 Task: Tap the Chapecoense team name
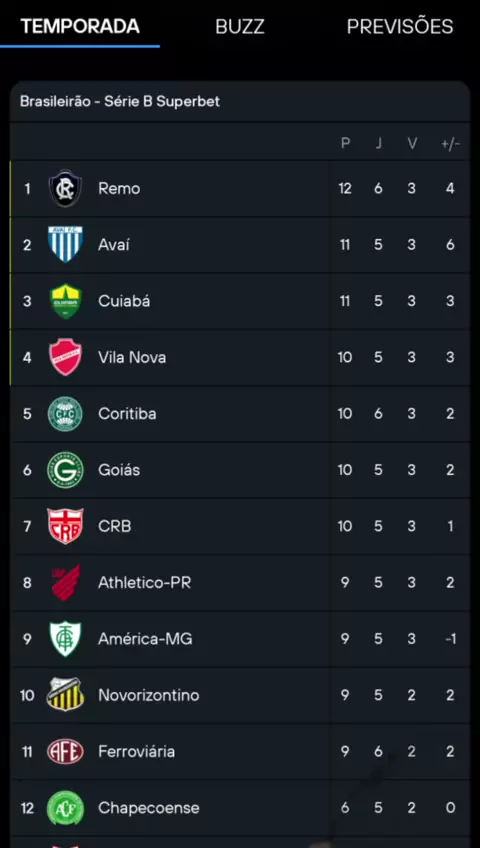[x=149, y=808]
